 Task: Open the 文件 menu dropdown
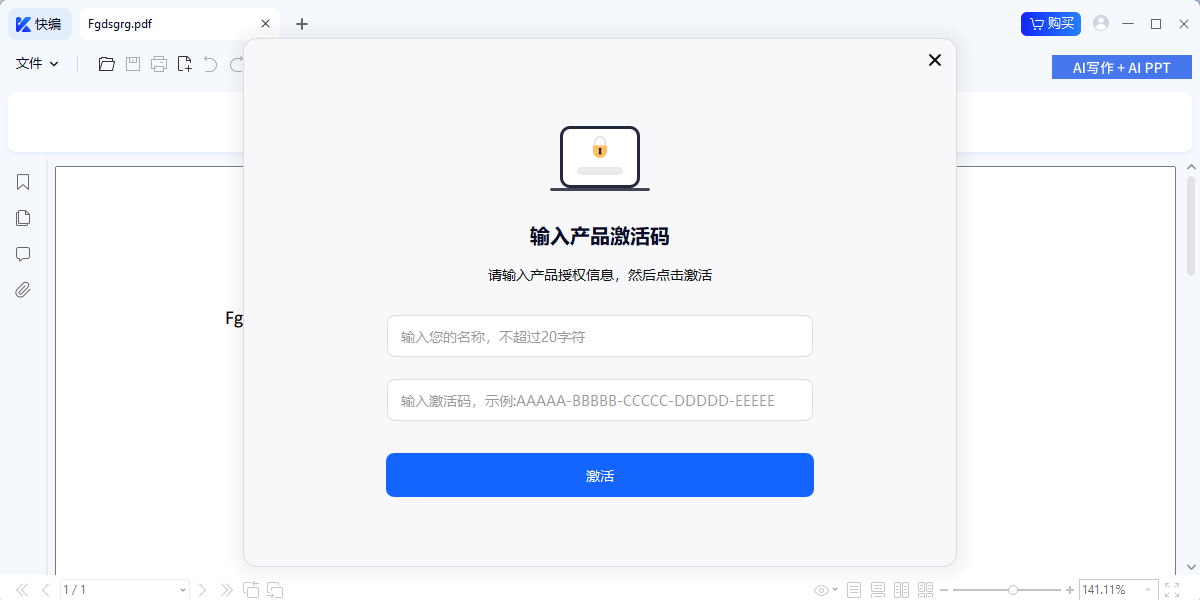[36, 62]
